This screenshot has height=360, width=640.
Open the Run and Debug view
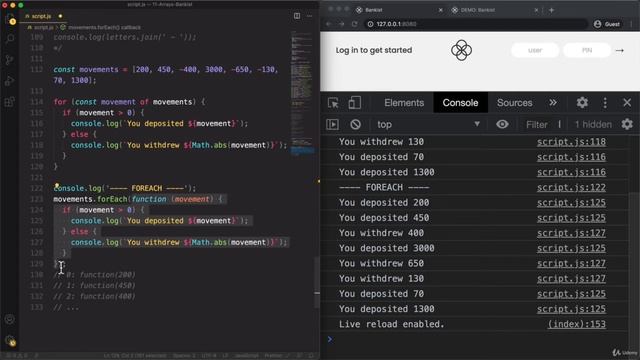10,81
